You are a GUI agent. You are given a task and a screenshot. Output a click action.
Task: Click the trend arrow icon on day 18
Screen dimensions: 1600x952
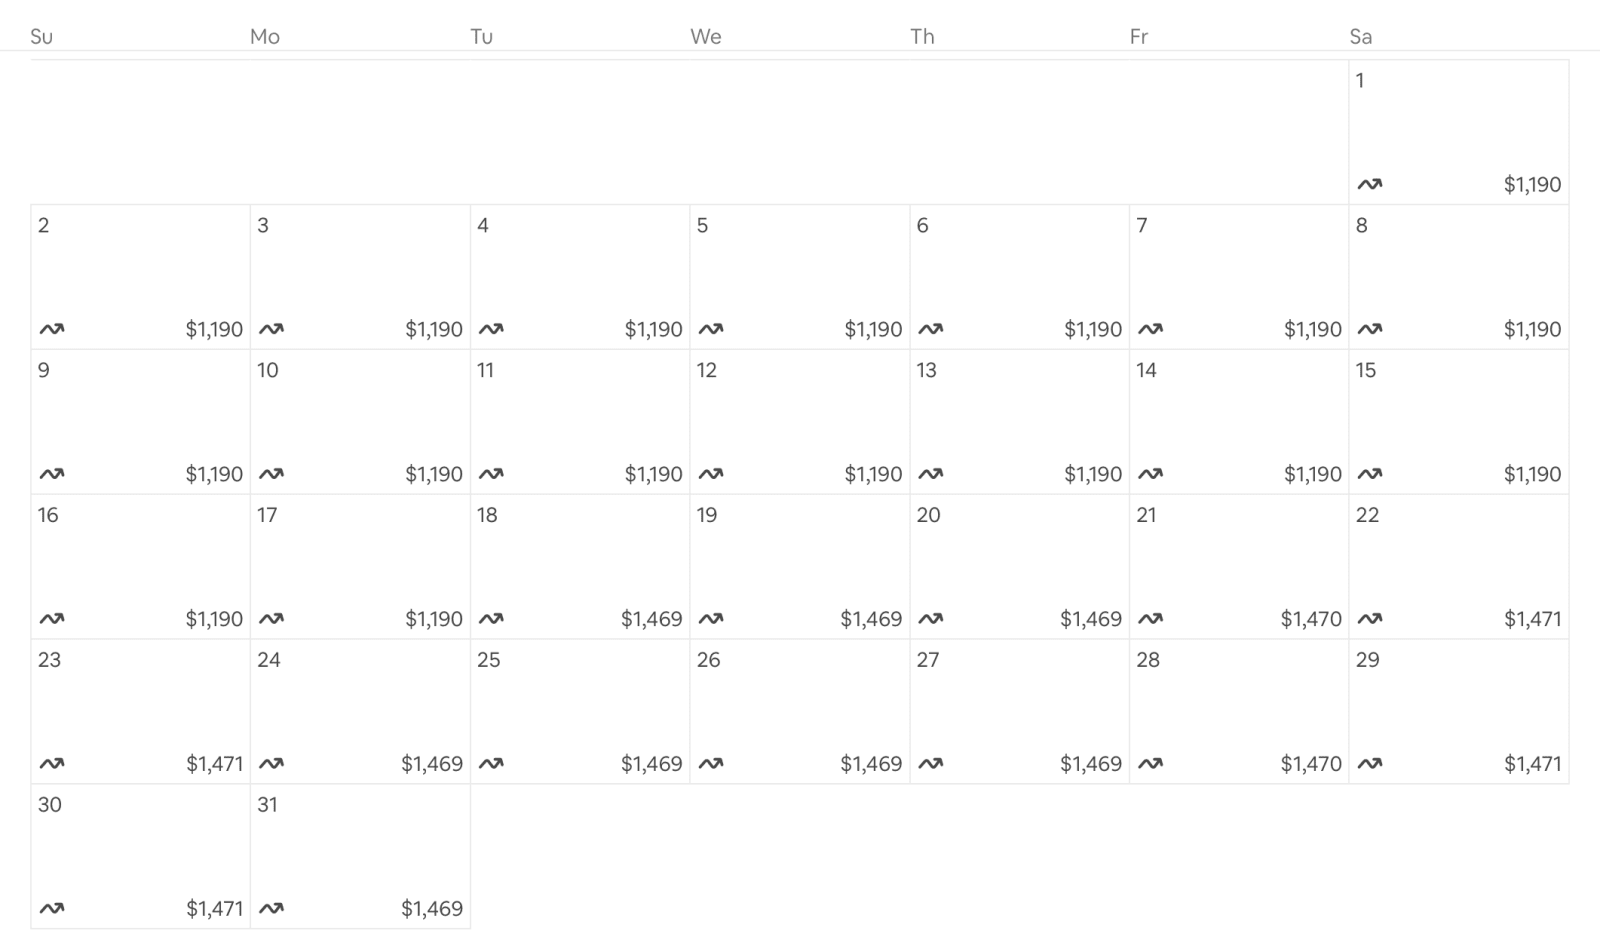pos(491,619)
